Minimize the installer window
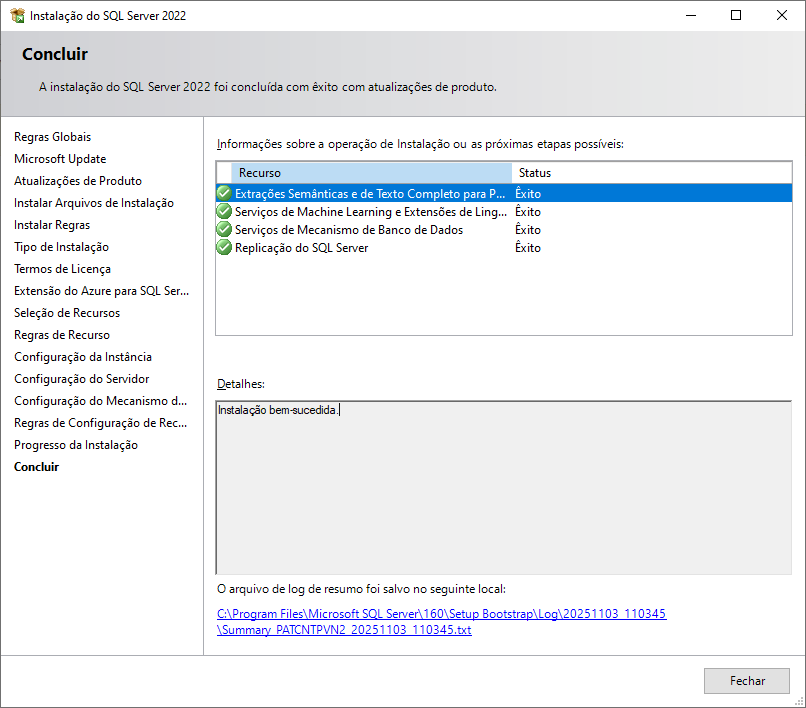Screen dimensions: 806x708 click(691, 15)
